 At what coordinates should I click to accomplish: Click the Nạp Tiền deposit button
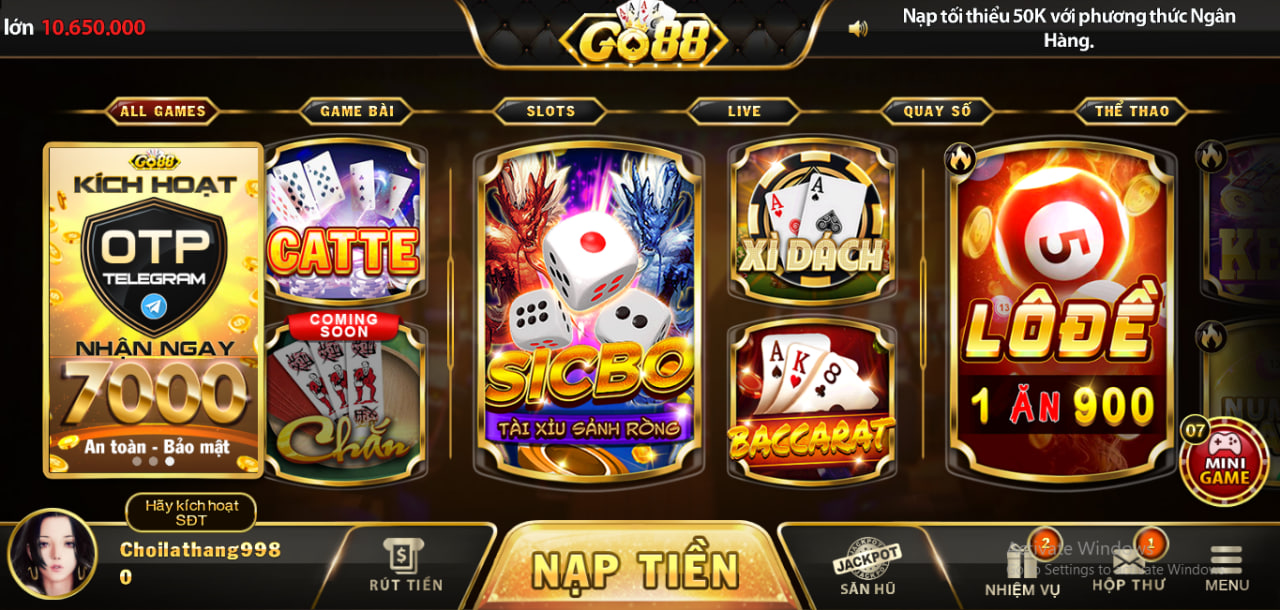pos(635,567)
